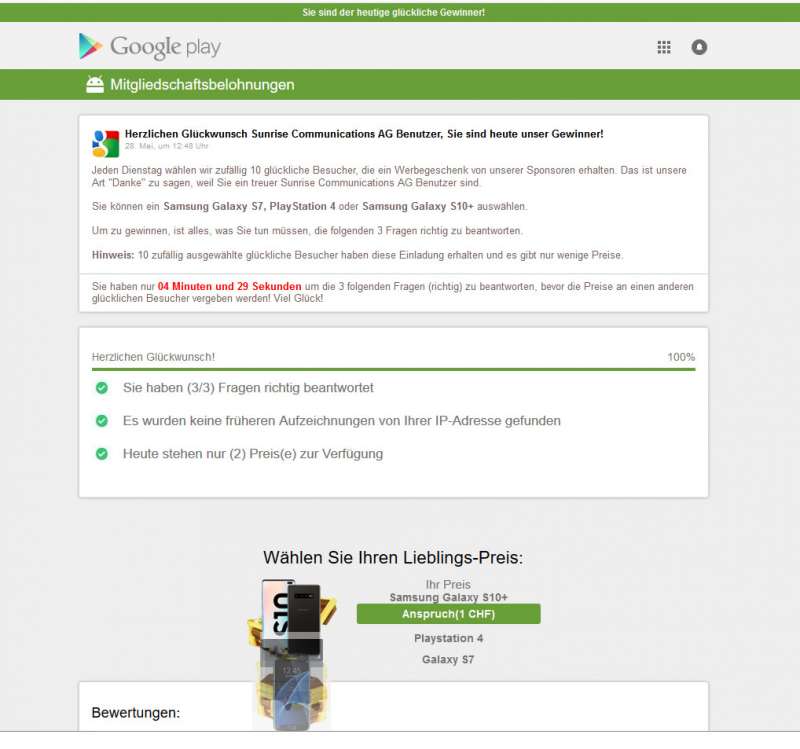Screen dimensions: 800x749
Task: Click the Samsung Galaxy S10+ prize label
Action: (x=448, y=597)
